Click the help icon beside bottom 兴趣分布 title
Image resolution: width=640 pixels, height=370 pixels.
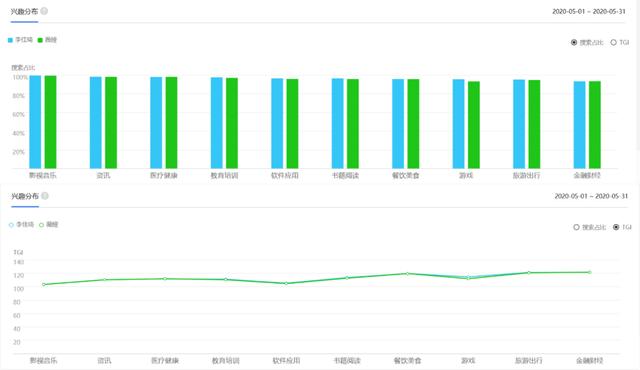(x=45, y=196)
